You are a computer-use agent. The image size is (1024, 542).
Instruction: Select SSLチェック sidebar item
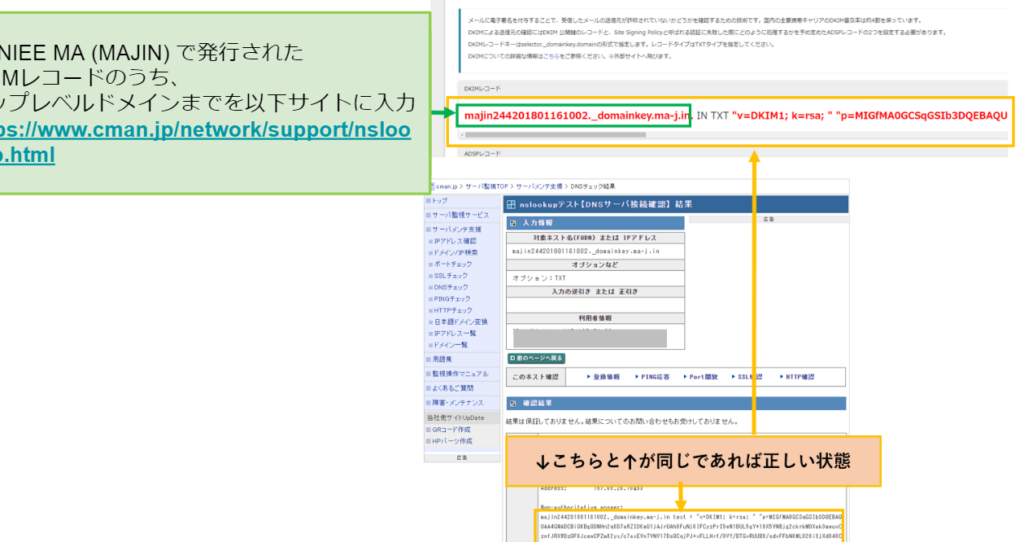451,275
